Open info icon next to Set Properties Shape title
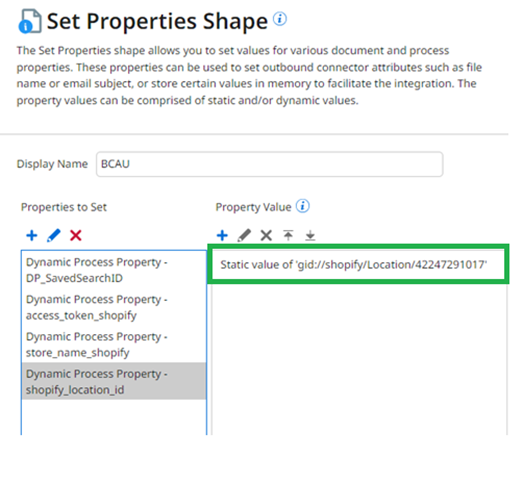Image resolution: width=523 pixels, height=482 pixels. 280,19
